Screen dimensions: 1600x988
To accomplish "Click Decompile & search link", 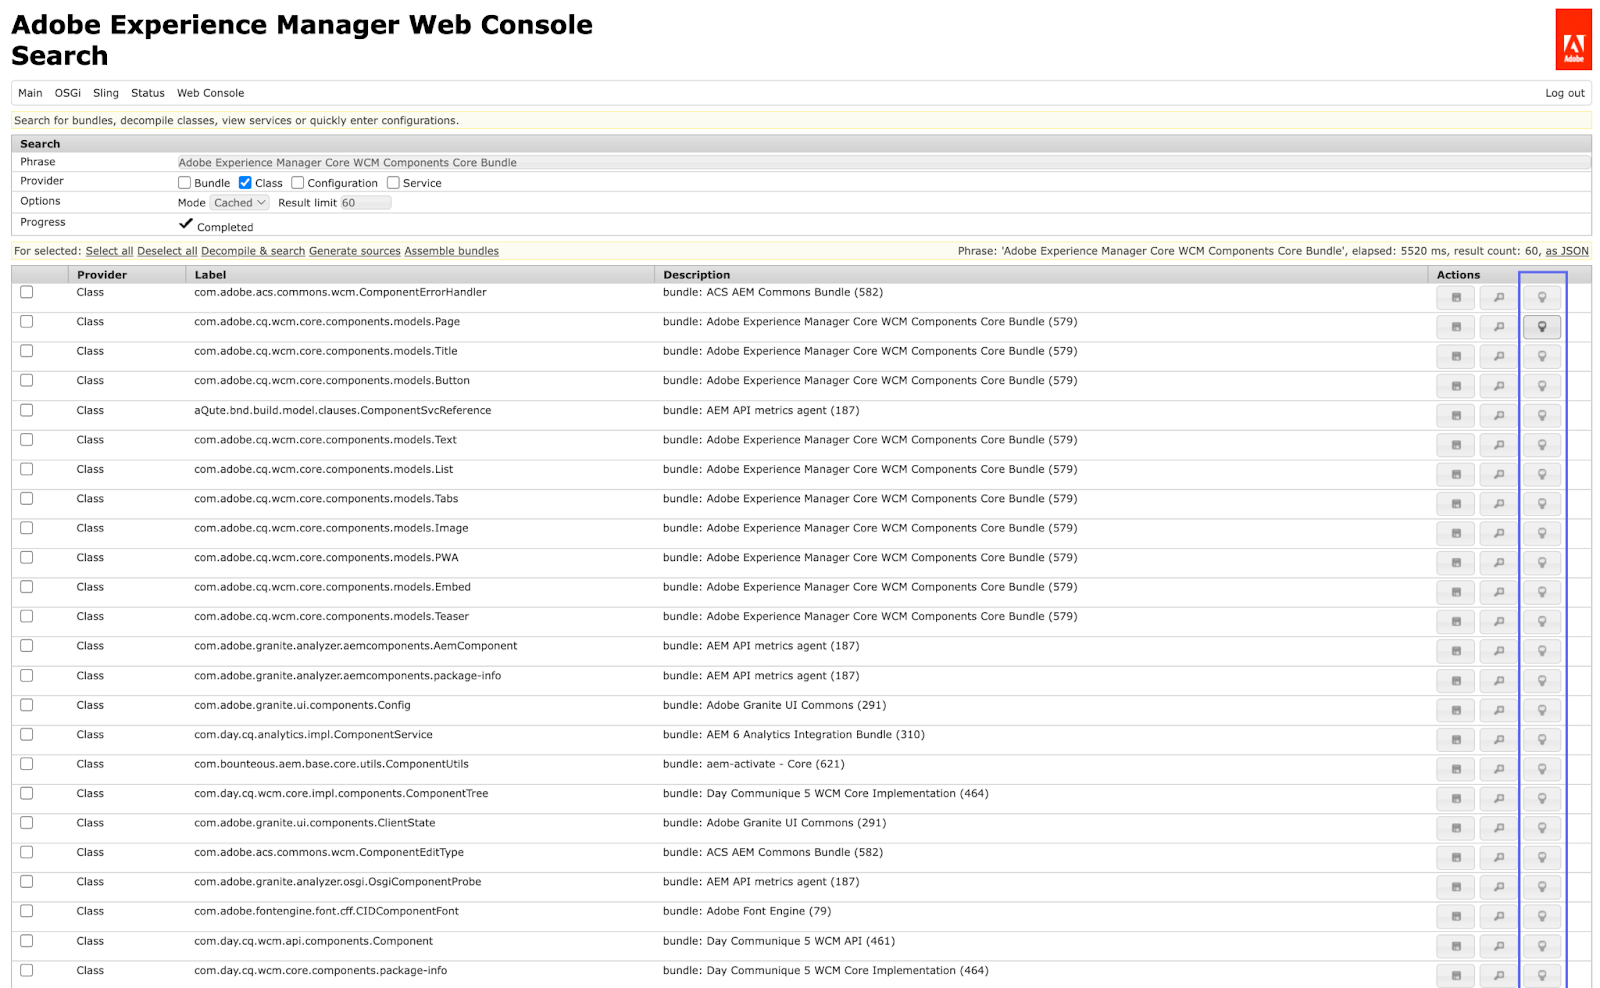I will coord(253,251).
